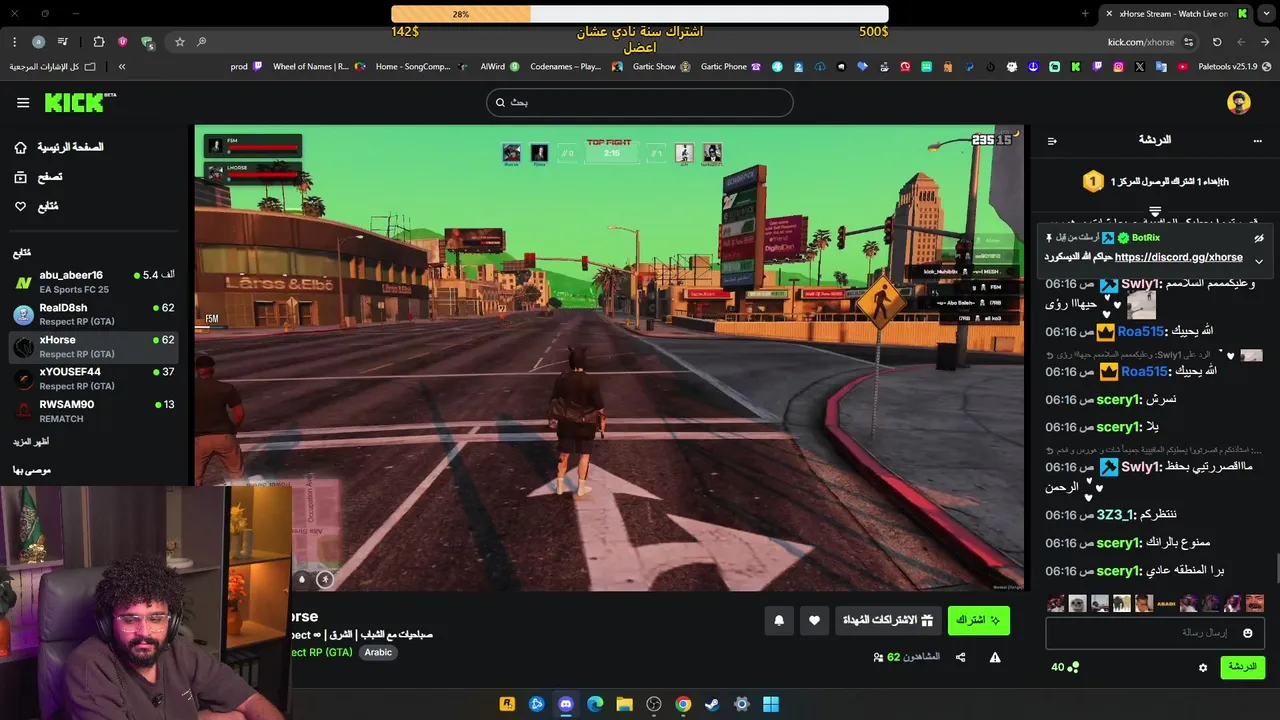Open a new browser tab

(1085, 14)
